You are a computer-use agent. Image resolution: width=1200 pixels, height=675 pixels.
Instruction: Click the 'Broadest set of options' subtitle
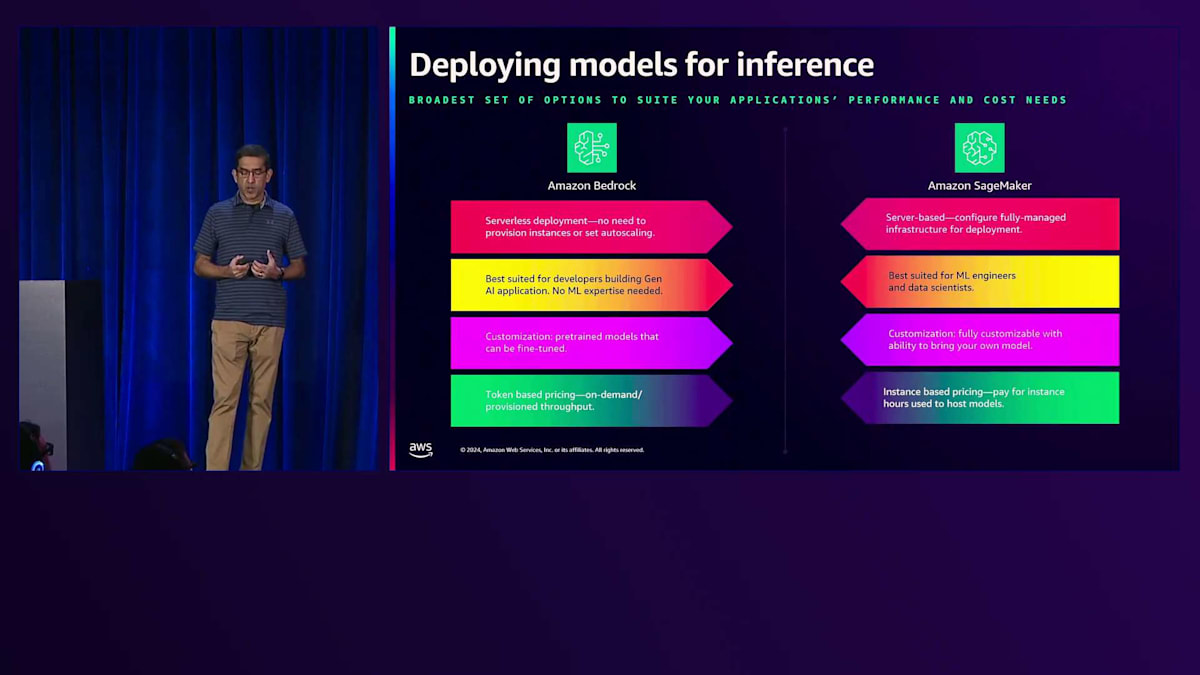click(x=738, y=100)
